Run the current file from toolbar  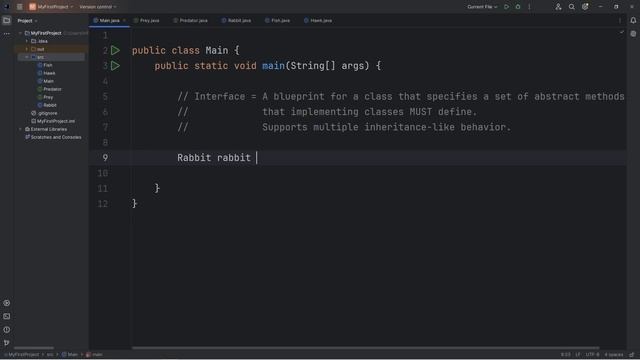506,7
